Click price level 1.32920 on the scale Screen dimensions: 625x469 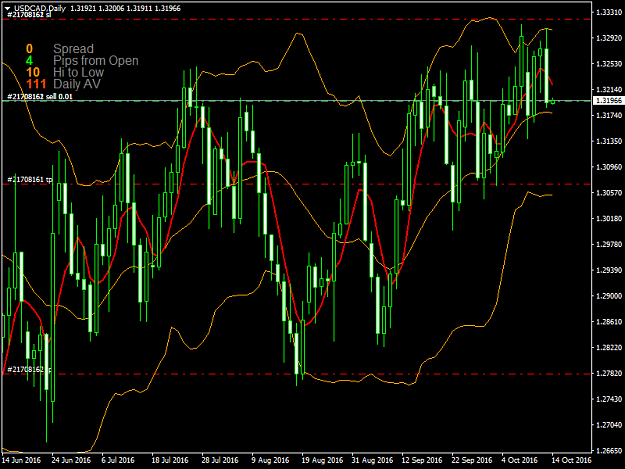pyautogui.click(x=609, y=38)
